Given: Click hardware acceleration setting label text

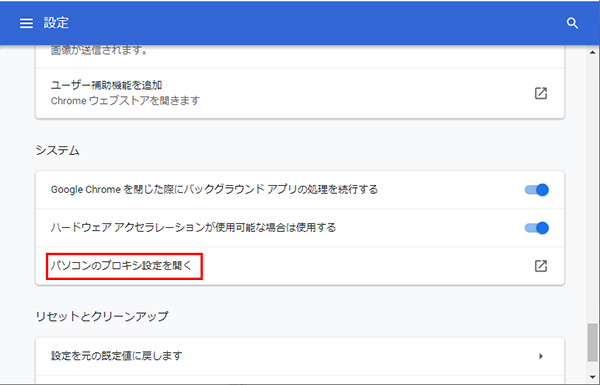Looking at the screenshot, I should [x=193, y=228].
